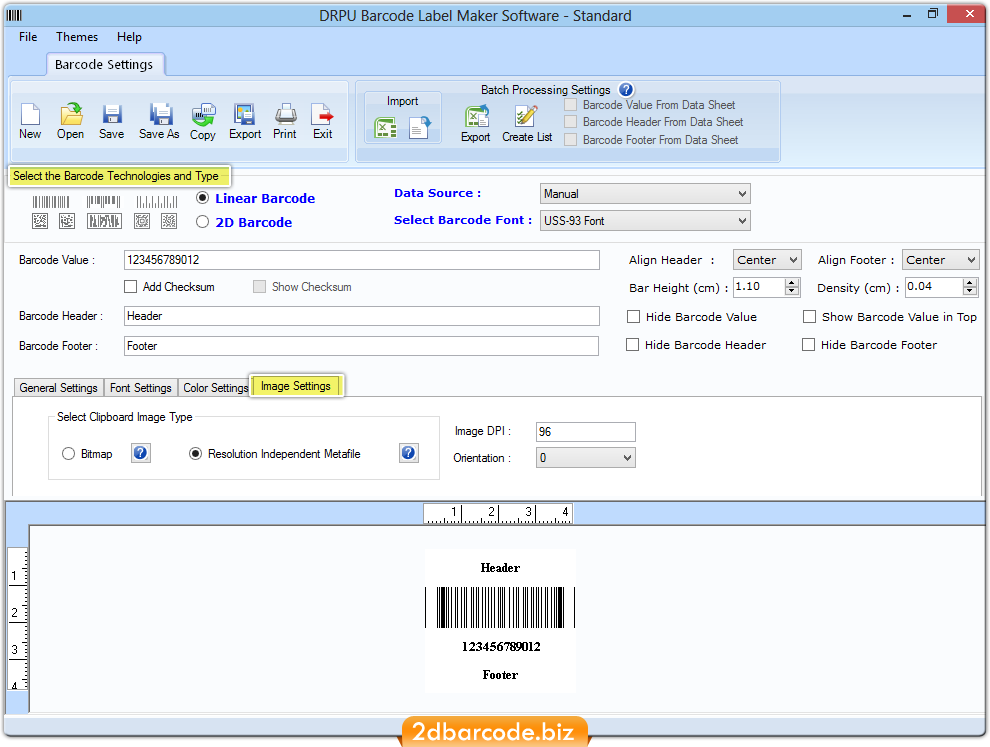Click the PDF417 style barcode sample icon

(104, 221)
